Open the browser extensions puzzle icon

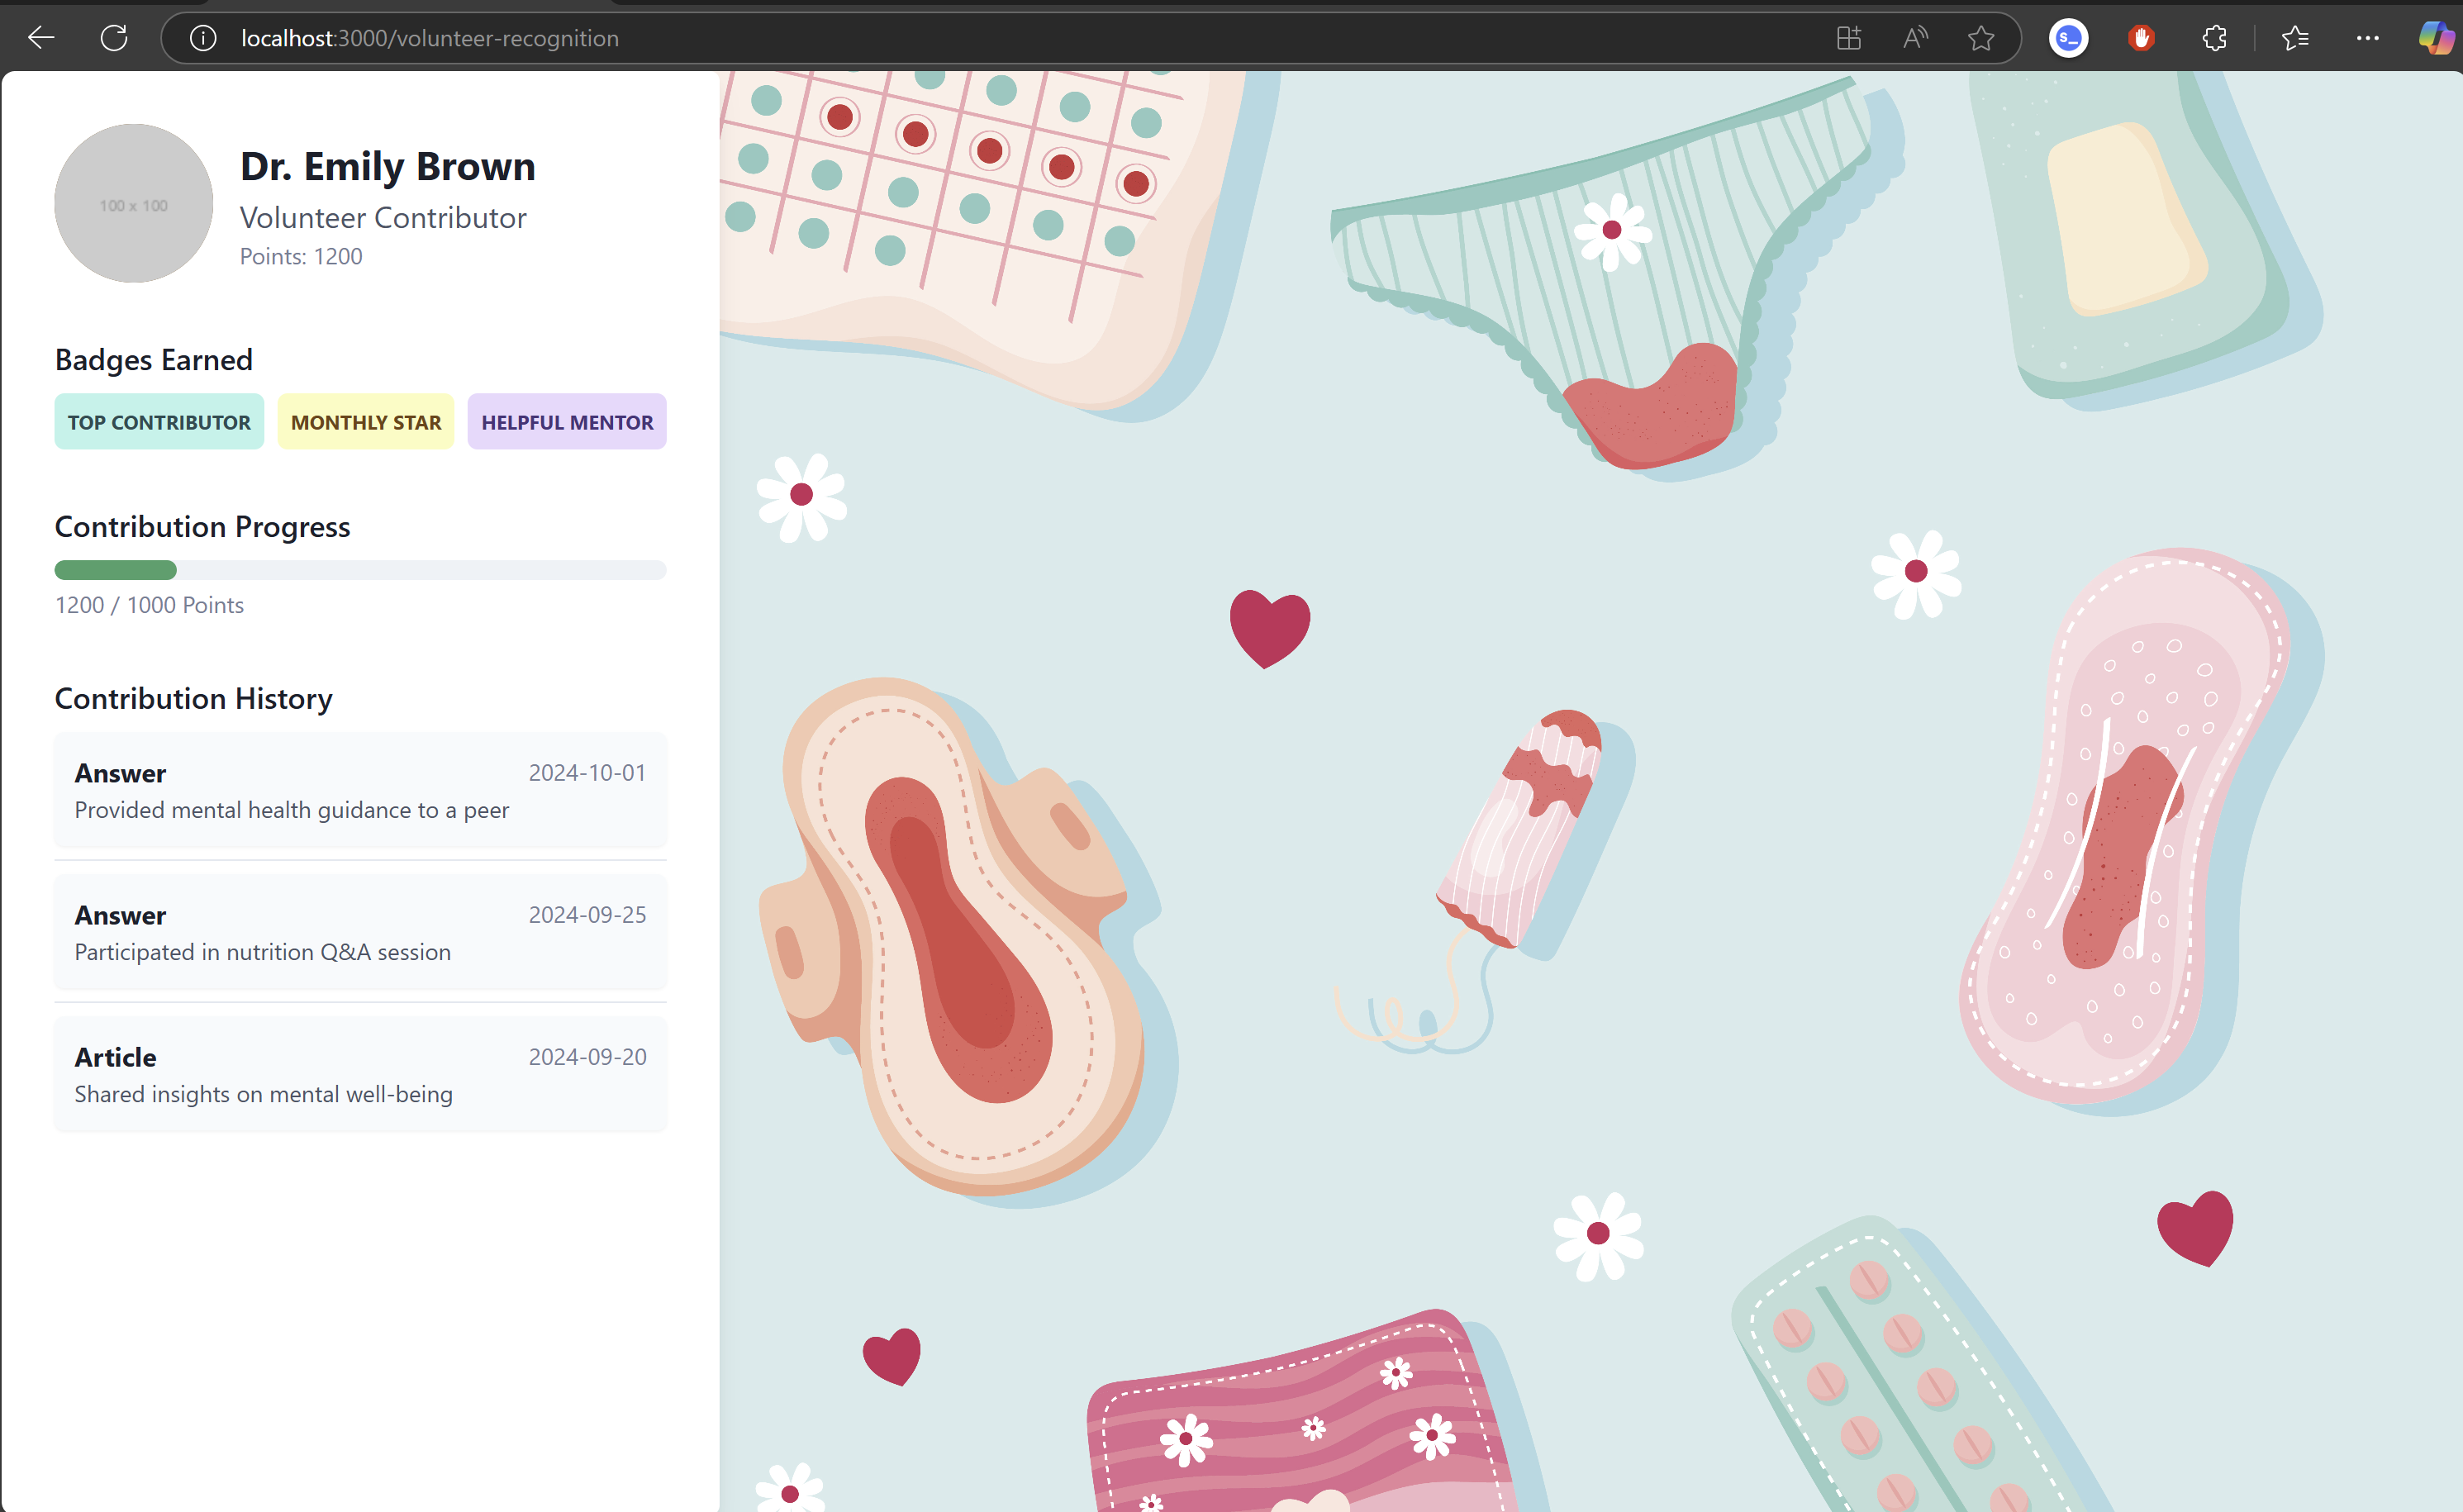pos(2214,38)
